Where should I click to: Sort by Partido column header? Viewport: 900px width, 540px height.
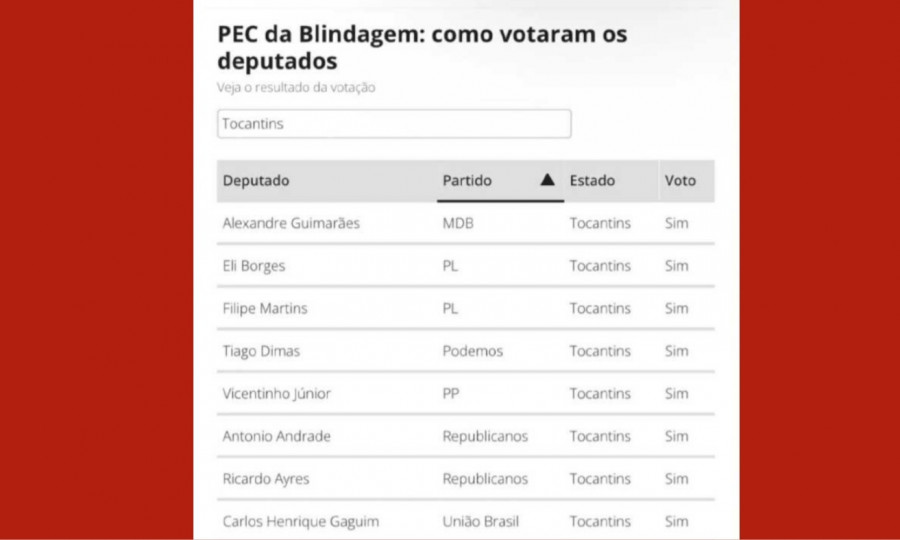tap(467, 181)
